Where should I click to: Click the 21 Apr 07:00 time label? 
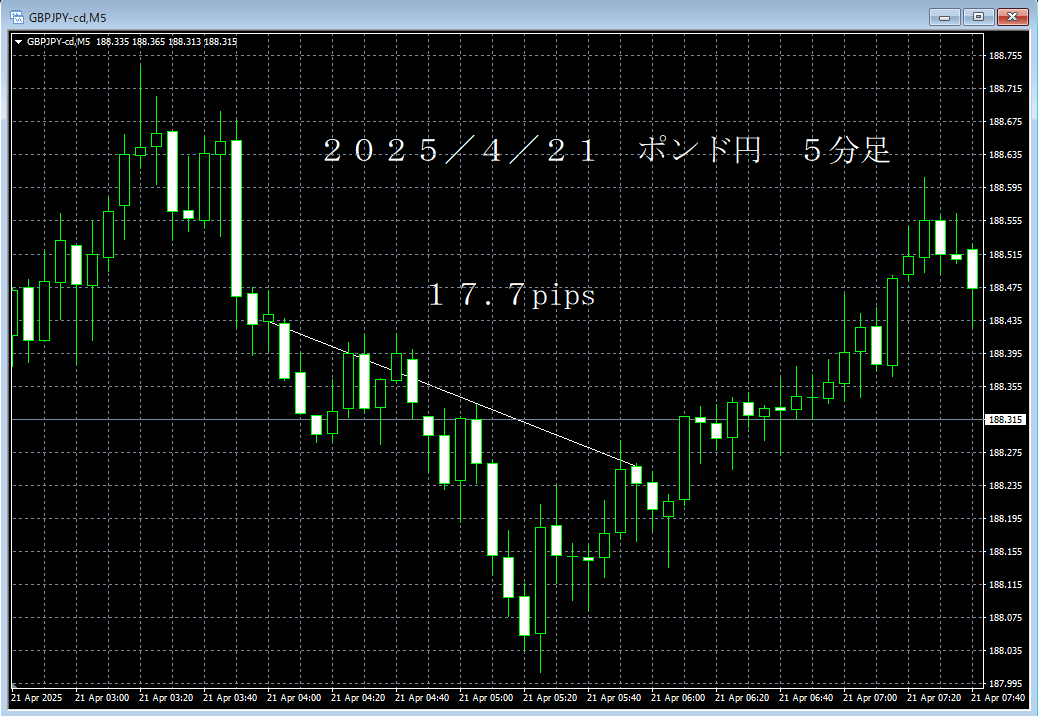[x=870, y=697]
